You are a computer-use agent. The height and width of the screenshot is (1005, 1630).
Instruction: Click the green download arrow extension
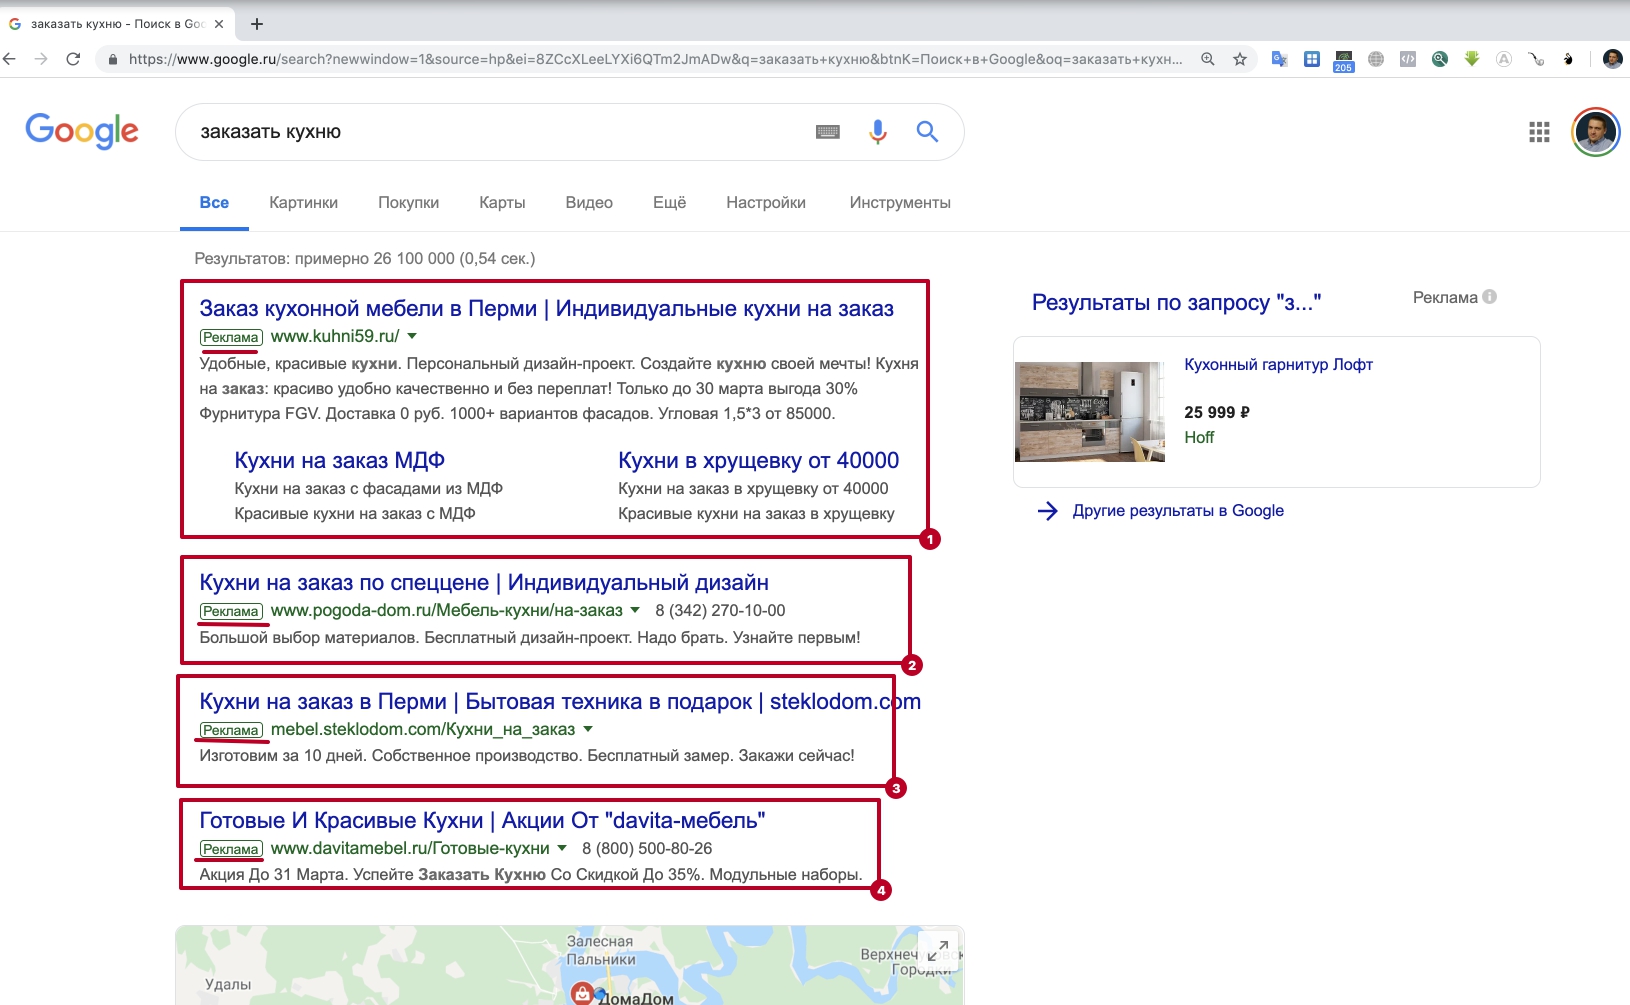1472,59
